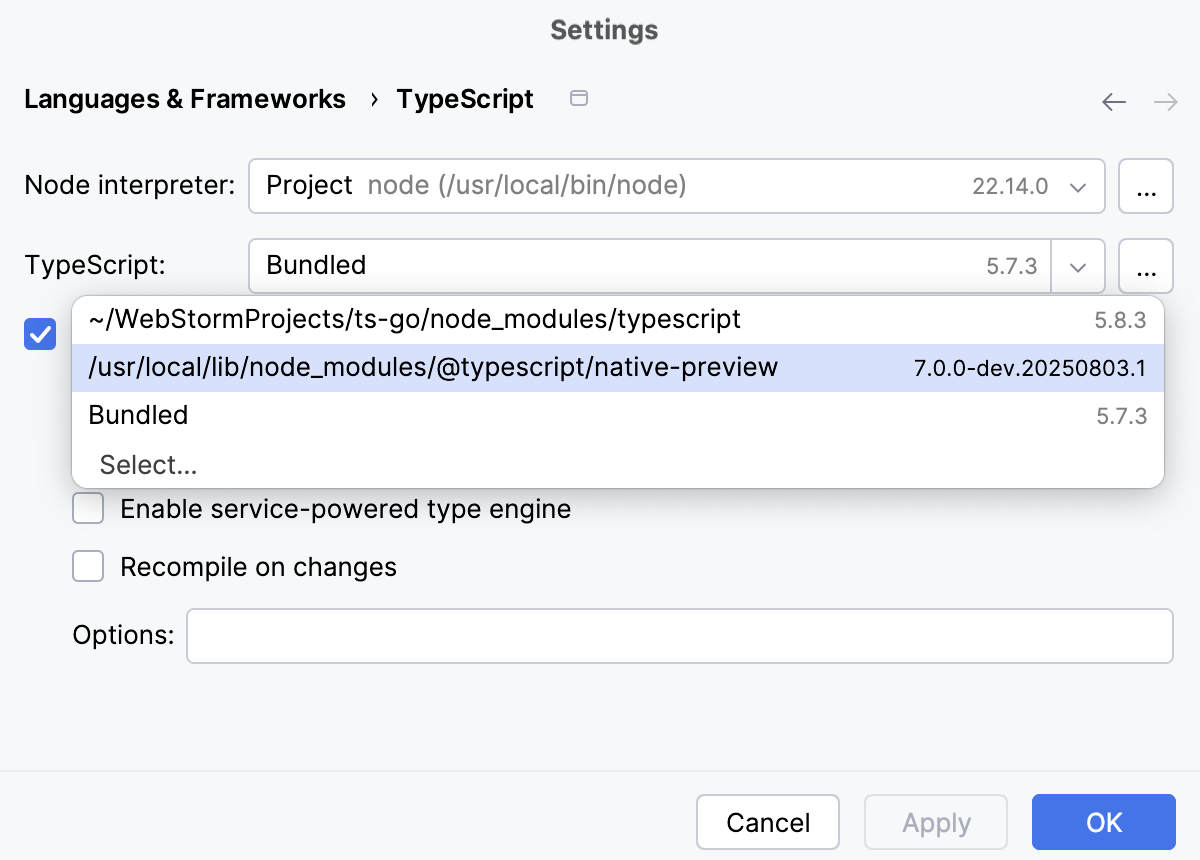The height and width of the screenshot is (860, 1200).
Task: Click the checked blue TypeScript service checkbox
Action: 40,335
